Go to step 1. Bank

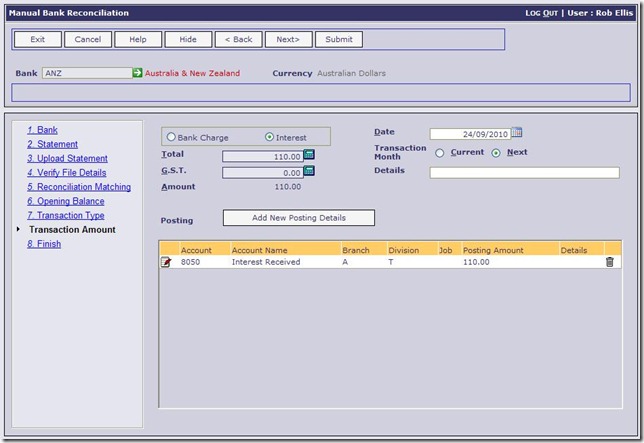coord(42,130)
